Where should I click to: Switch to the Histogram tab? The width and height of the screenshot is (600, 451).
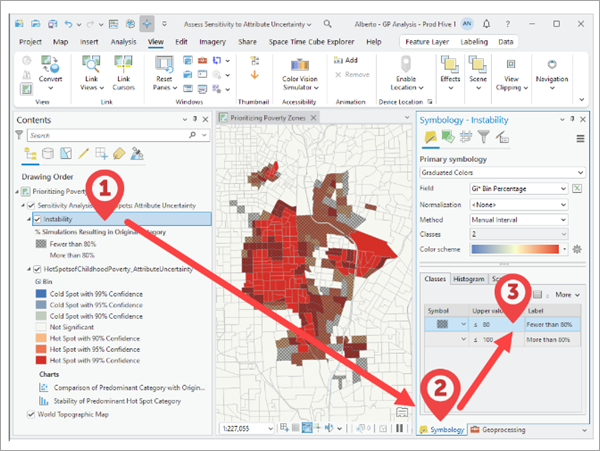coord(468,279)
